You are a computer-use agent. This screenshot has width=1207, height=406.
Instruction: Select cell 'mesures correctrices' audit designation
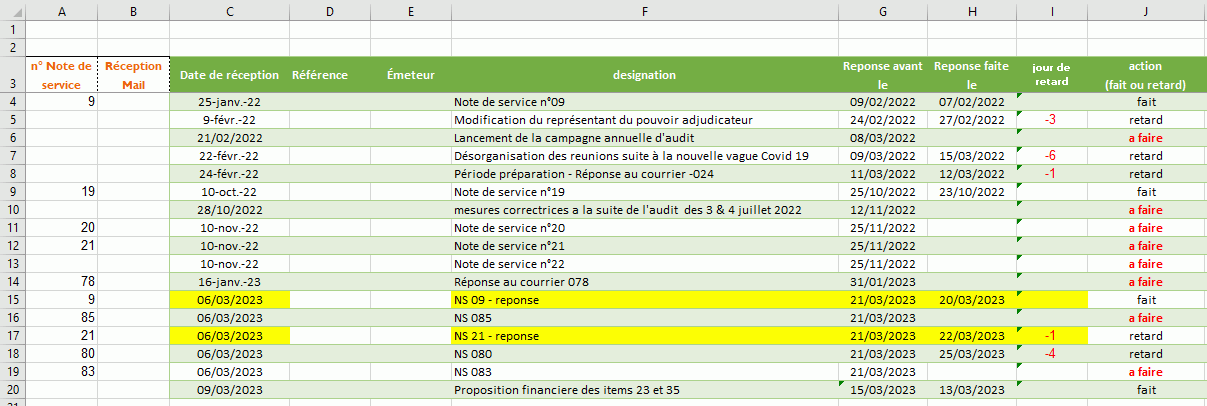click(645, 209)
